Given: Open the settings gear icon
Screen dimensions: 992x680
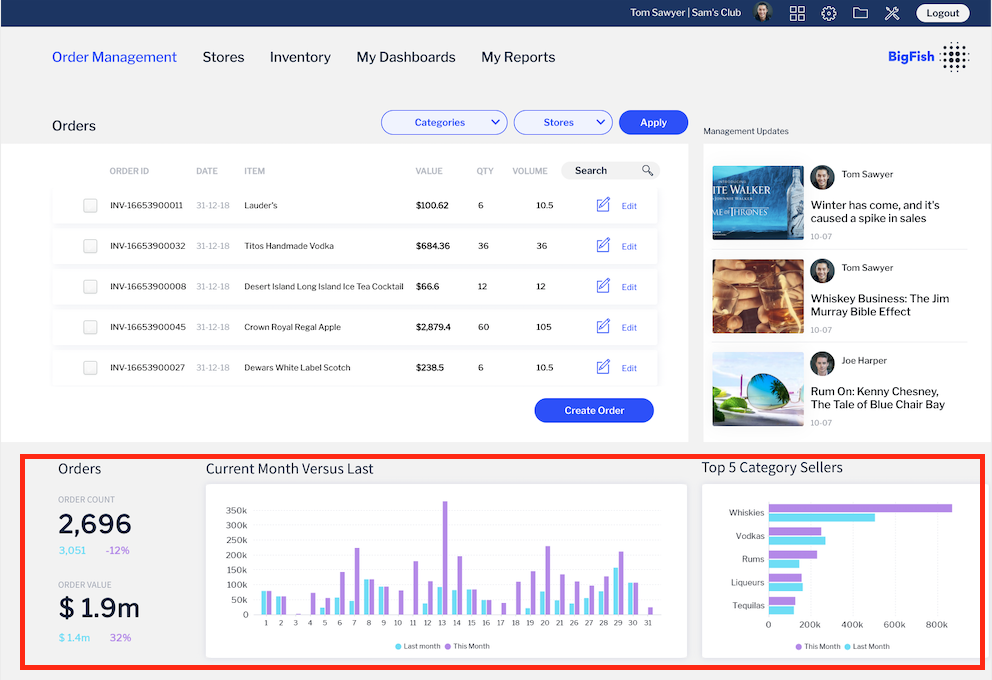Looking at the screenshot, I should coord(829,13).
